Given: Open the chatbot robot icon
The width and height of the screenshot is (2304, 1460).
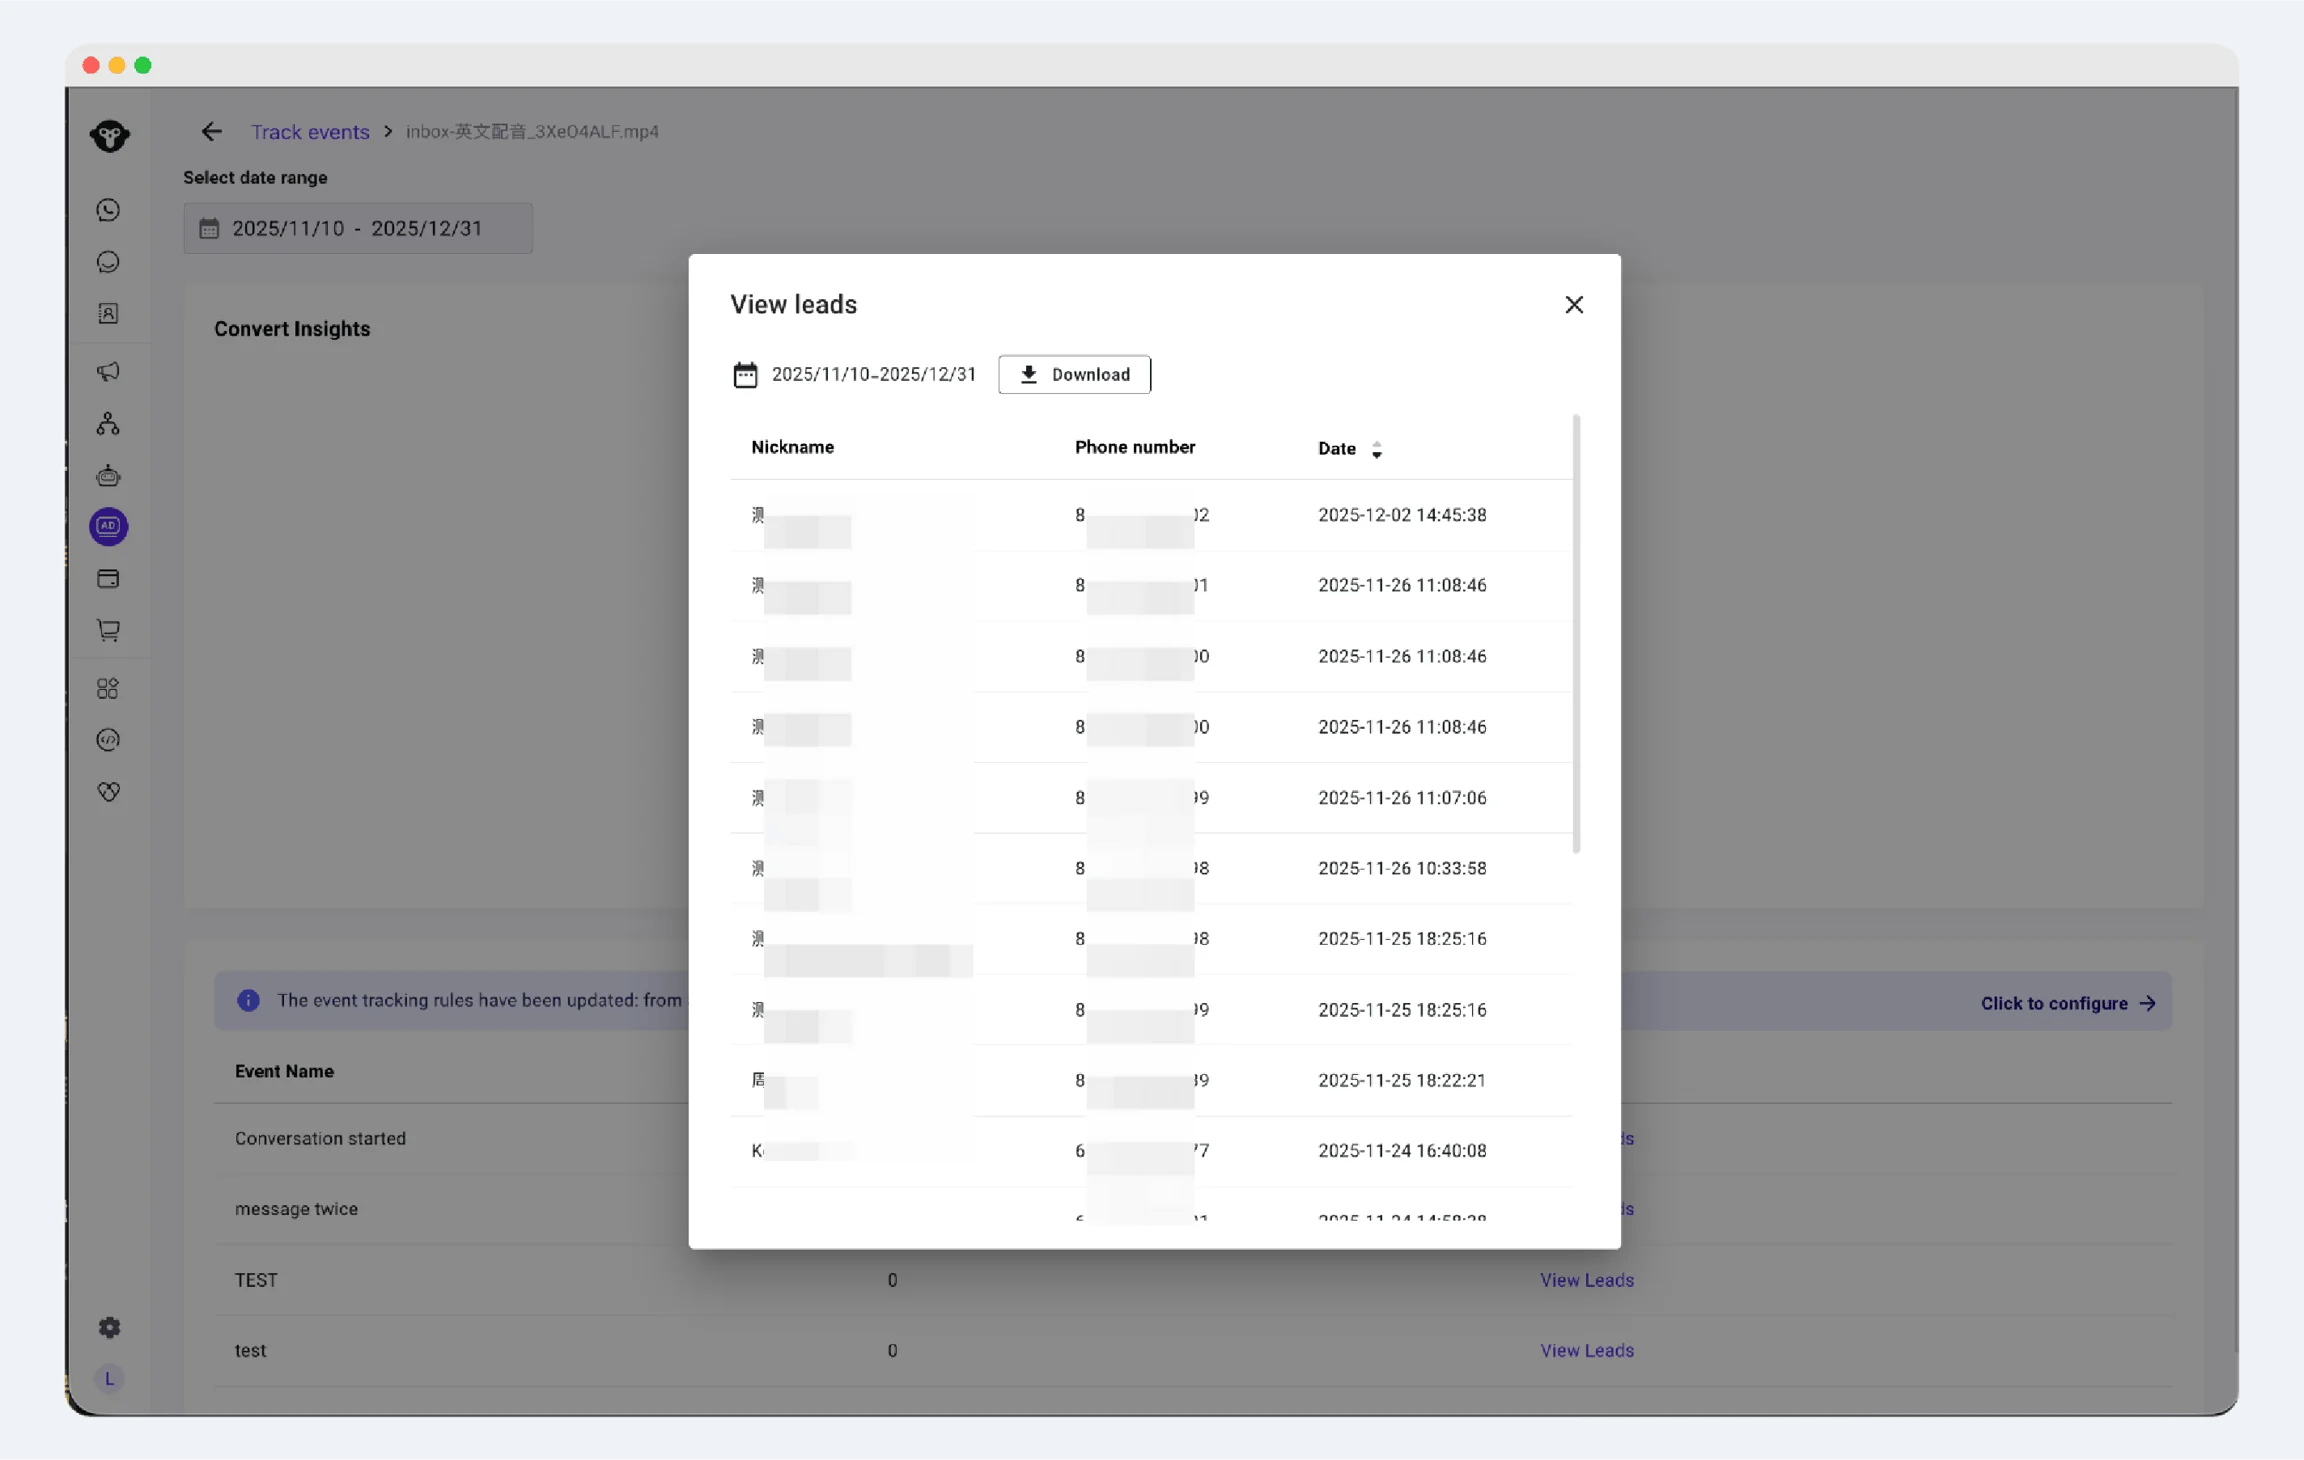Looking at the screenshot, I should [x=108, y=476].
